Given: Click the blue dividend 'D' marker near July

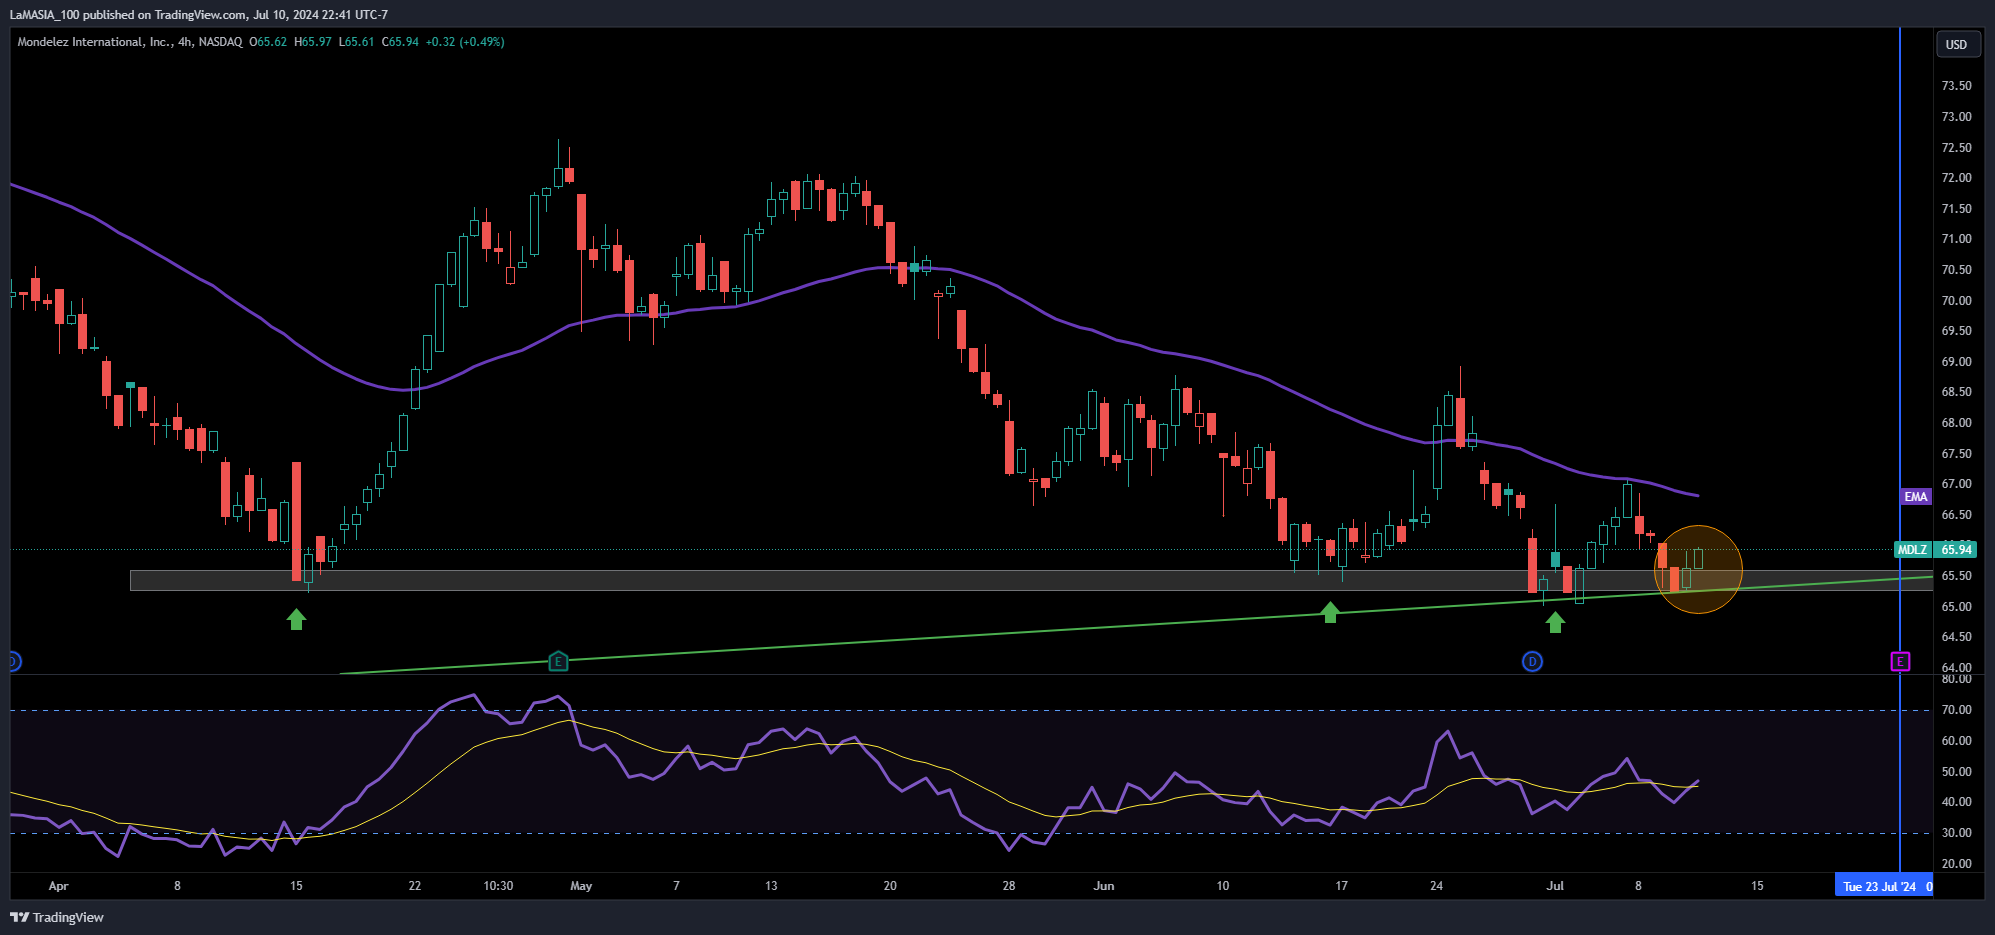Looking at the screenshot, I should point(1532,661).
